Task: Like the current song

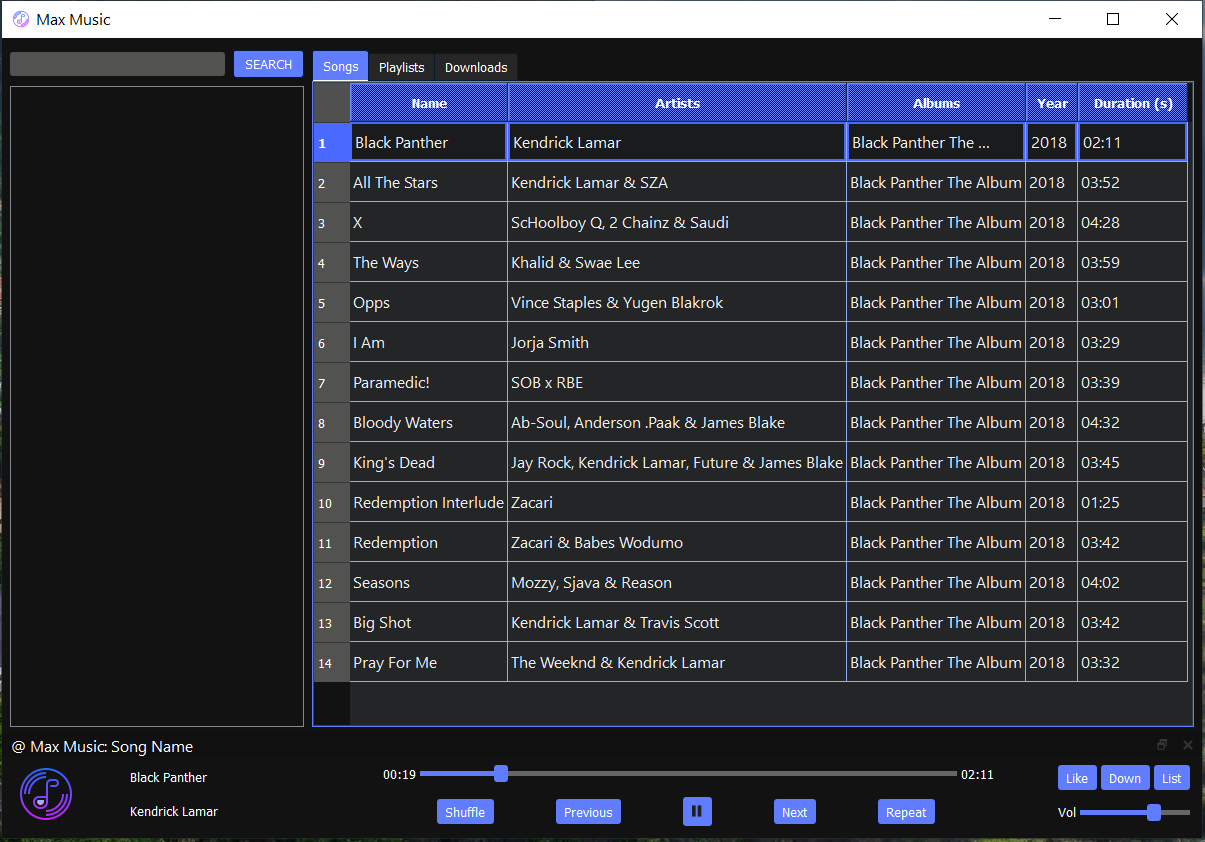Action: click(x=1077, y=778)
